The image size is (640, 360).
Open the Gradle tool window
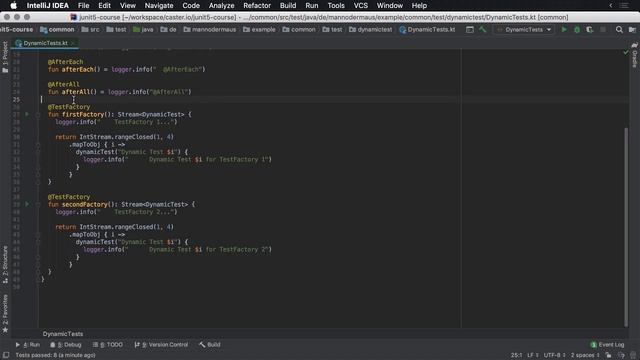pos(635,55)
